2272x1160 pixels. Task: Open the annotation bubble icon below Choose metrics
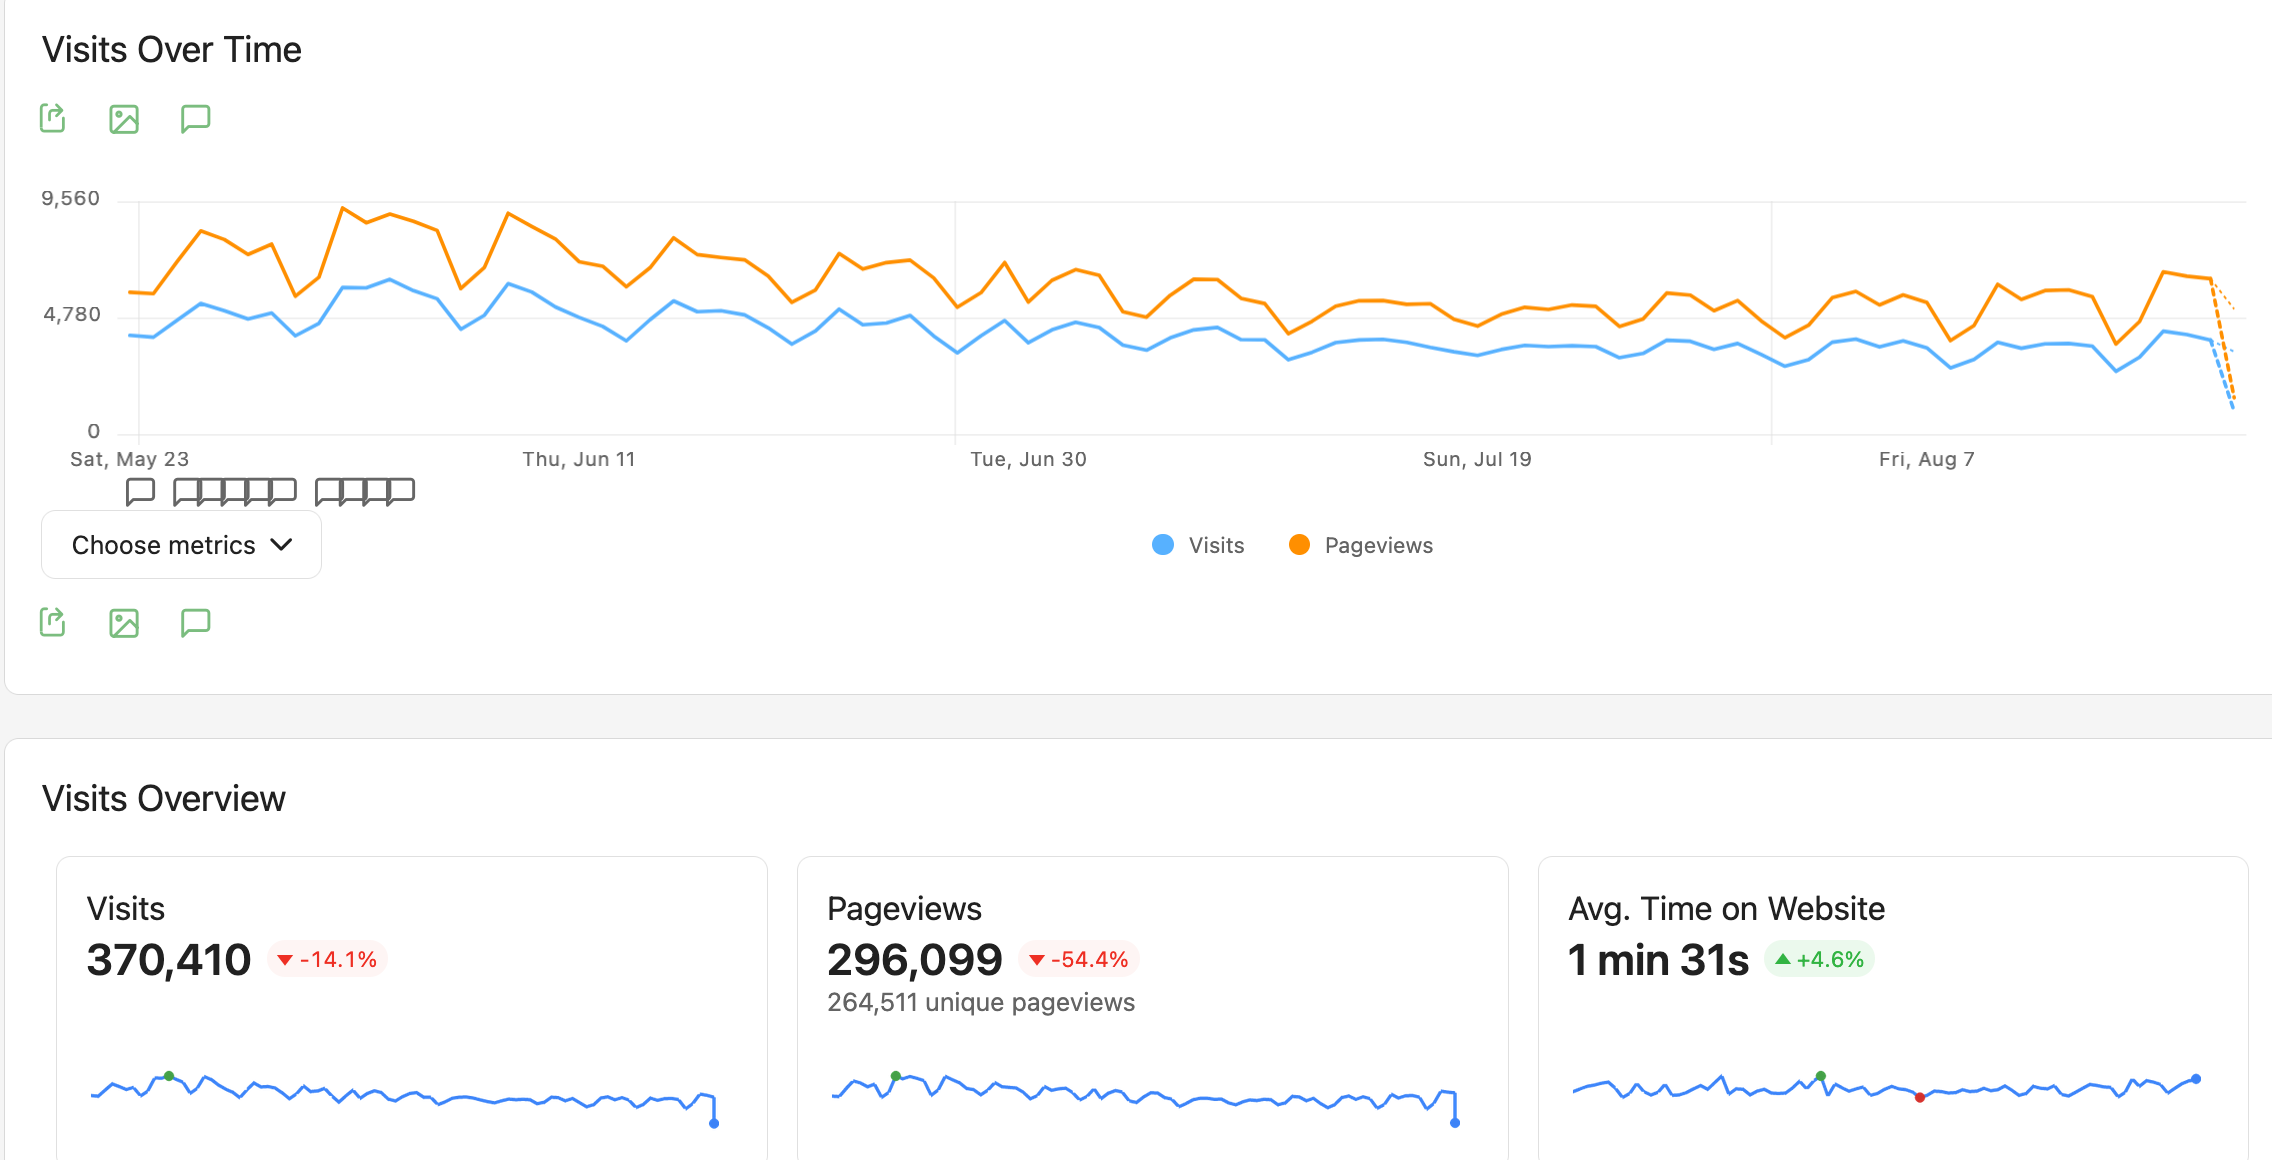click(195, 623)
